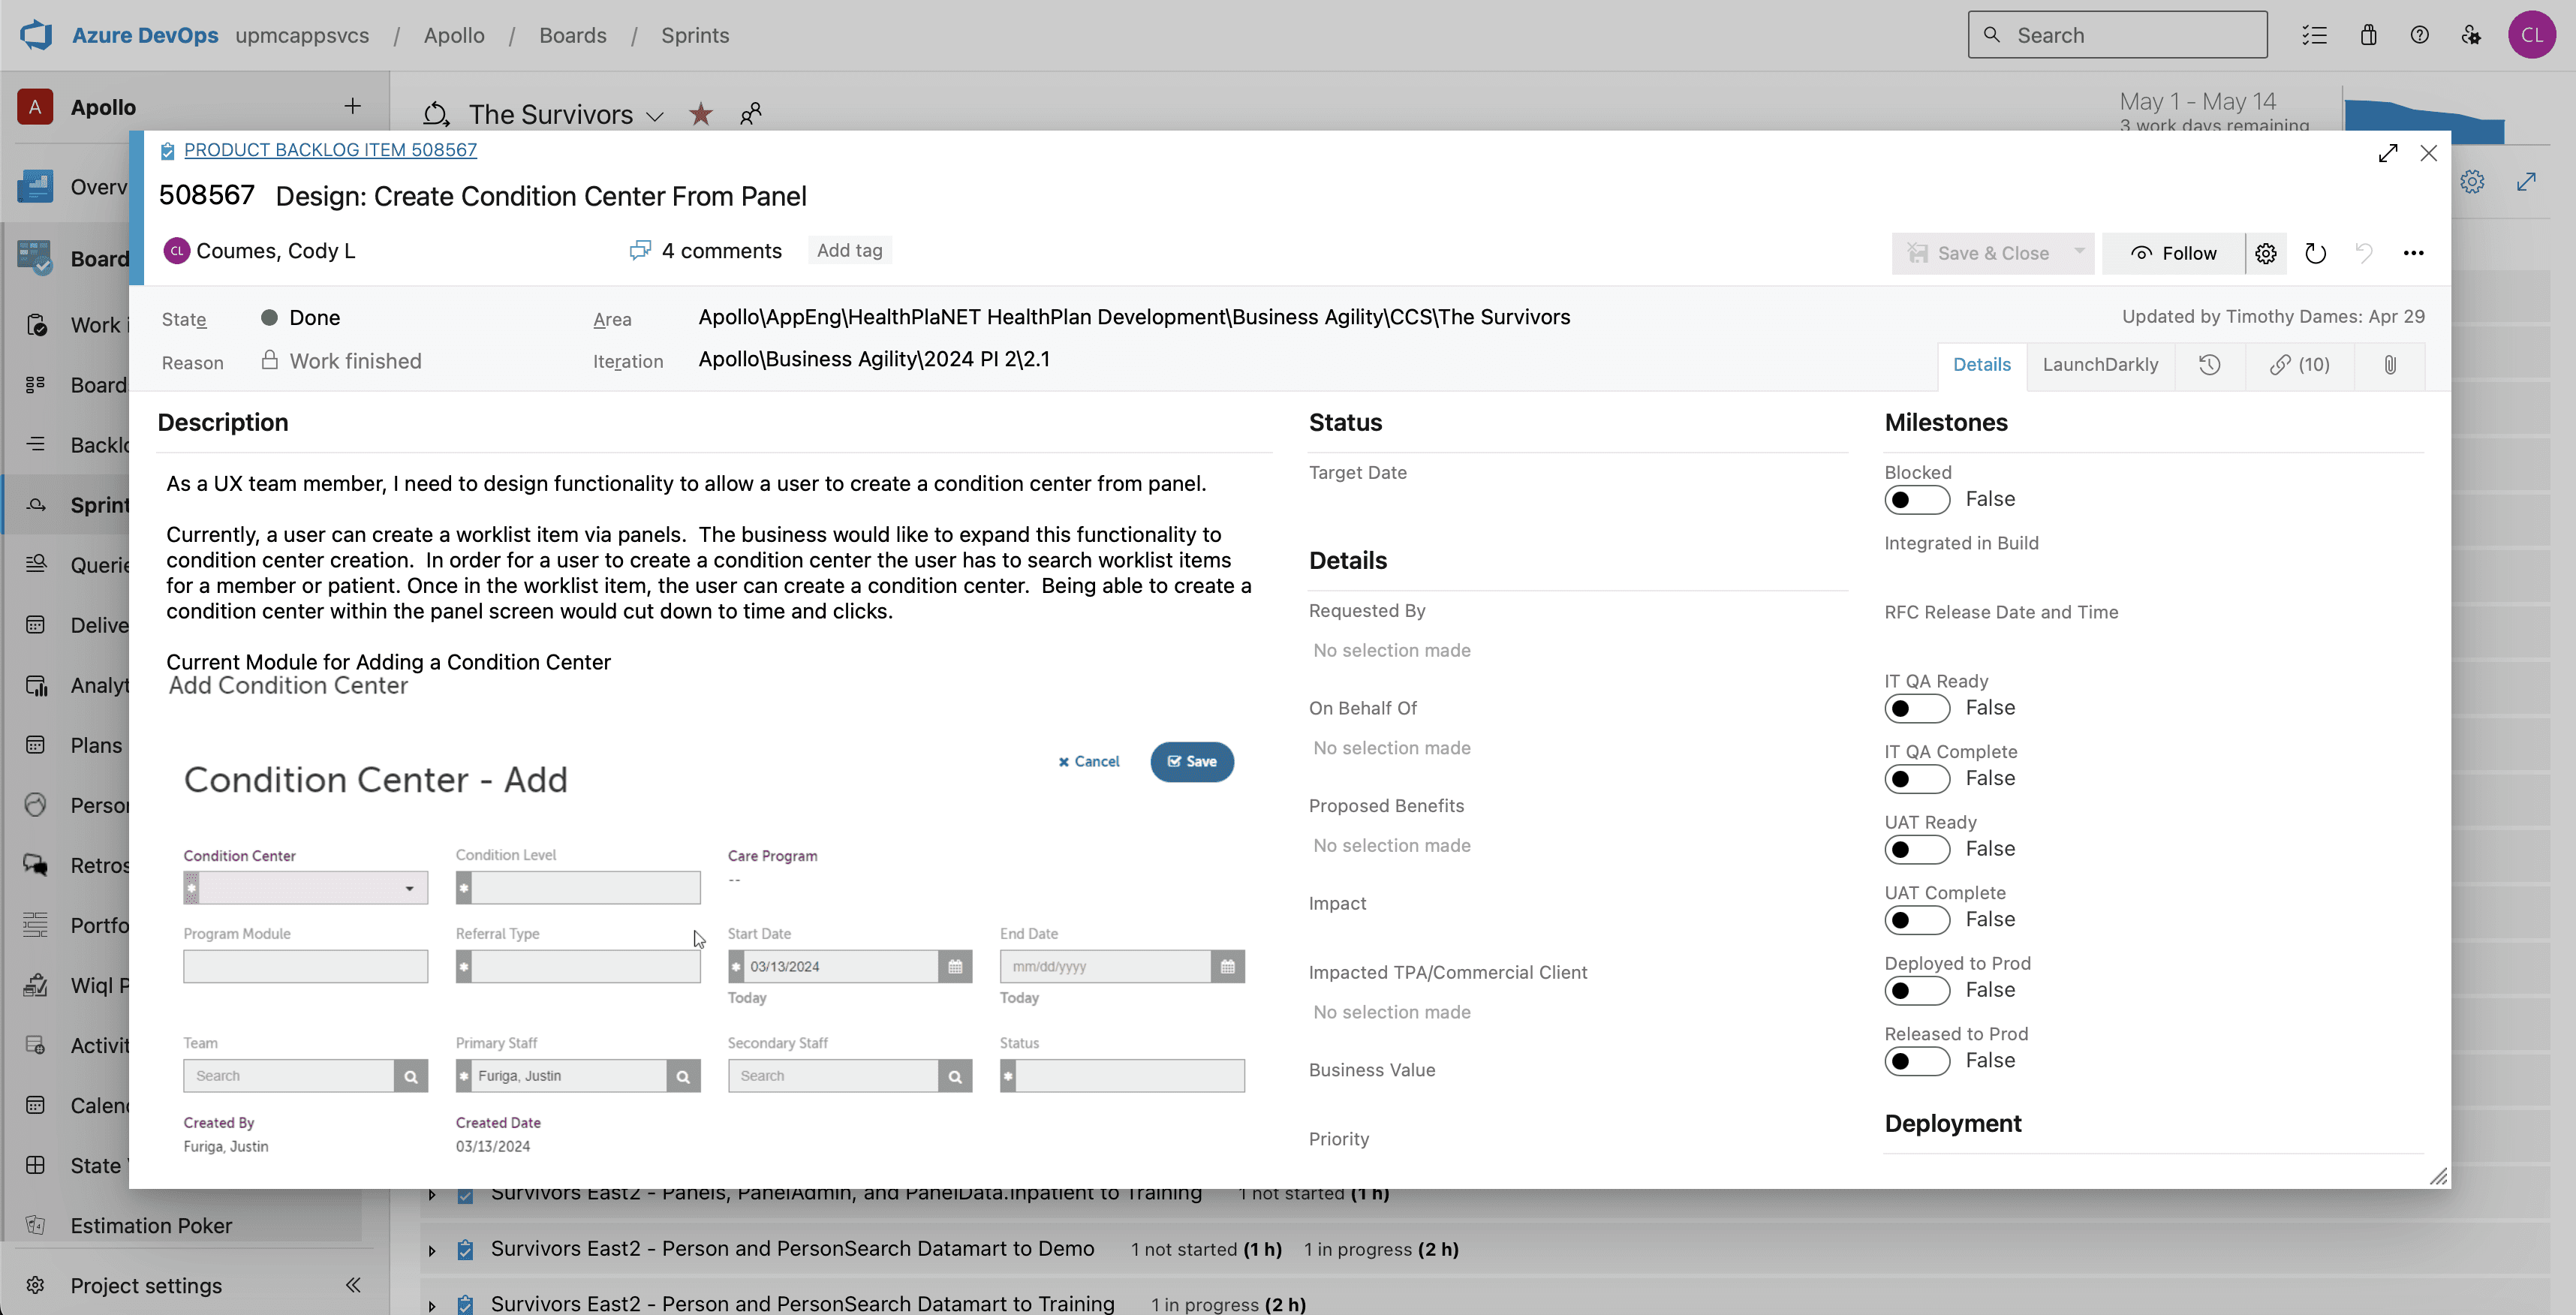This screenshot has height=1315, width=2576.
Task: Click the comments discussion icon
Action: [640, 251]
